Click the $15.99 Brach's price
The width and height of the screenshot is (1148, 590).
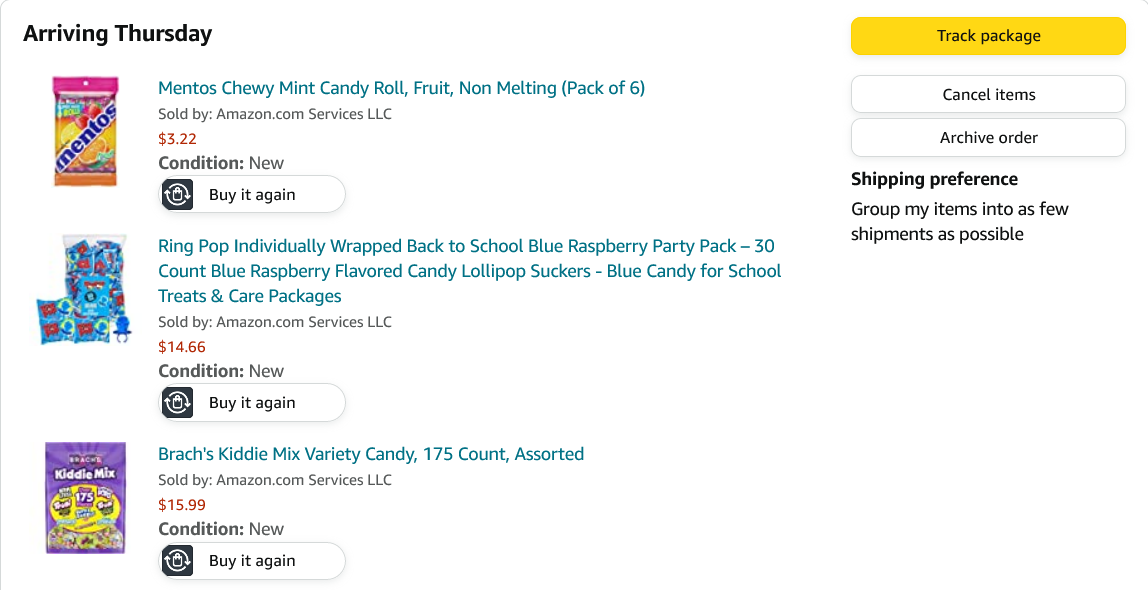coord(181,505)
